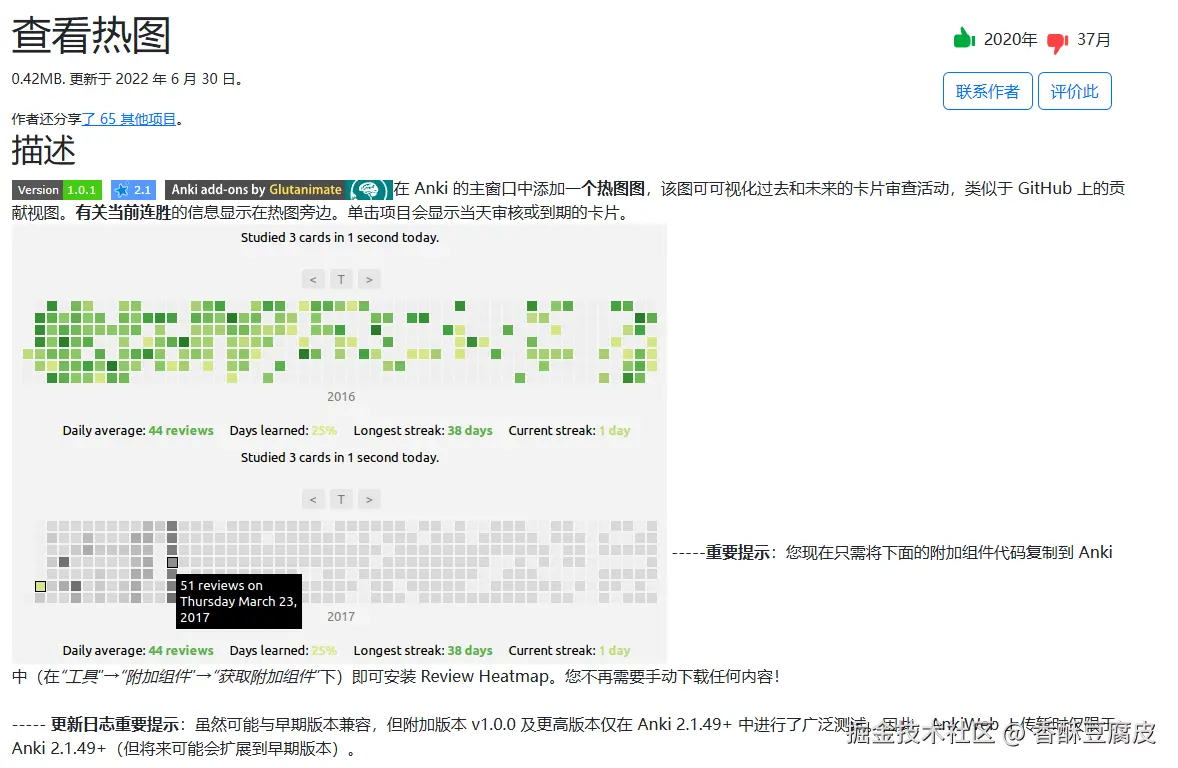Click the 查看热图 page title
The height and width of the screenshot is (768, 1178).
91,35
